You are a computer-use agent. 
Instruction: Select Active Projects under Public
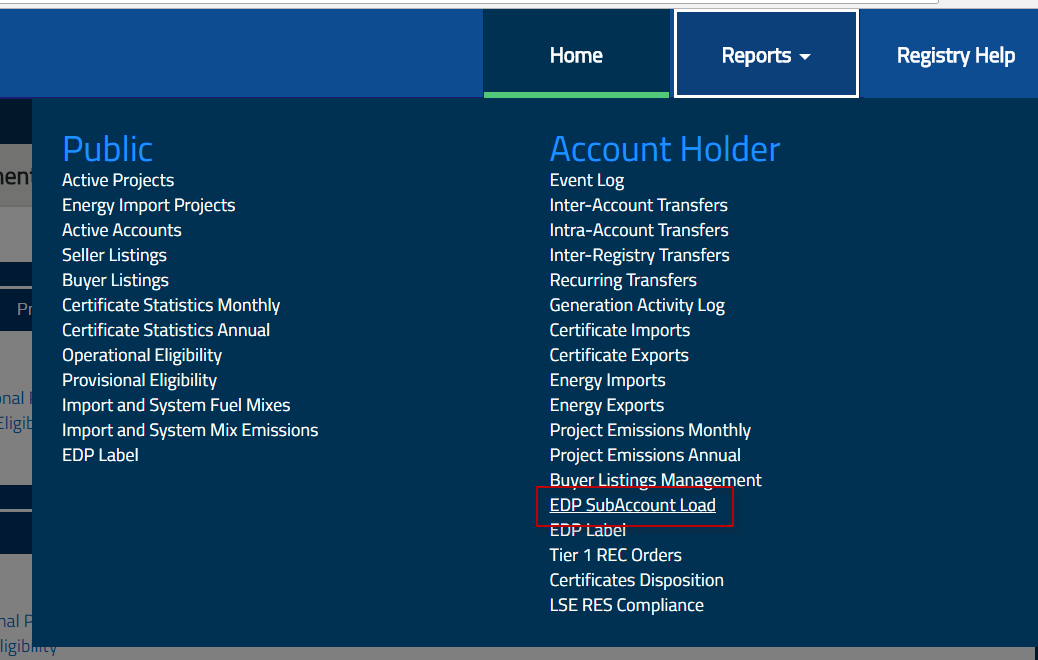coord(118,180)
